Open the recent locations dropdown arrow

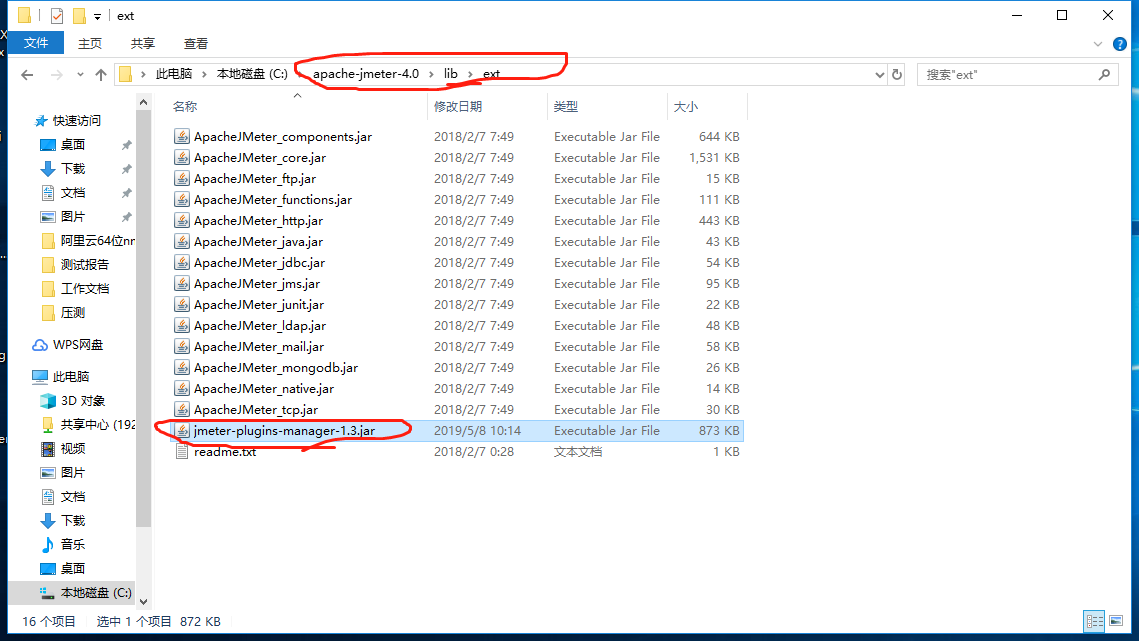coord(80,74)
